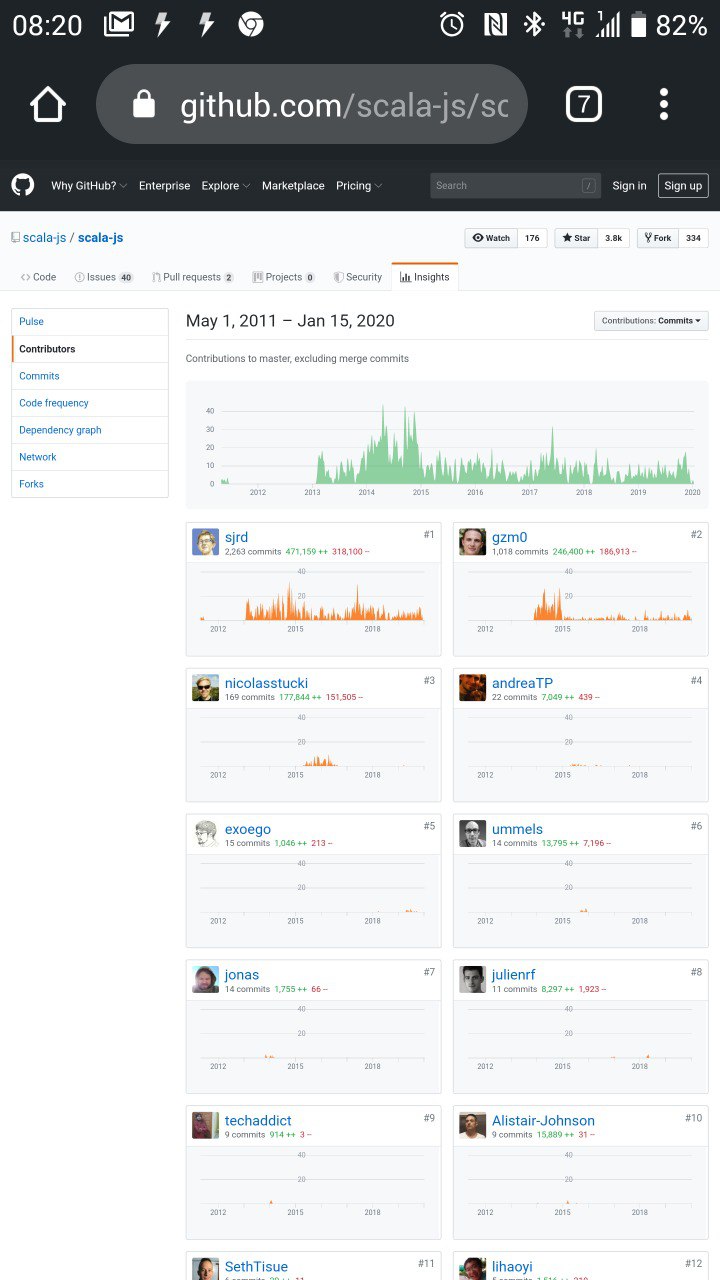720x1280 pixels.
Task: Click nicolasstucki's avatar
Action: (x=205, y=688)
